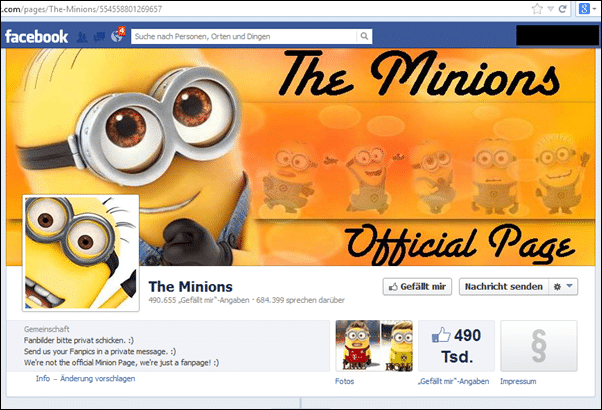This screenshot has height=410, width=602.
Task: Click The Minions page title
Action: 190,287
